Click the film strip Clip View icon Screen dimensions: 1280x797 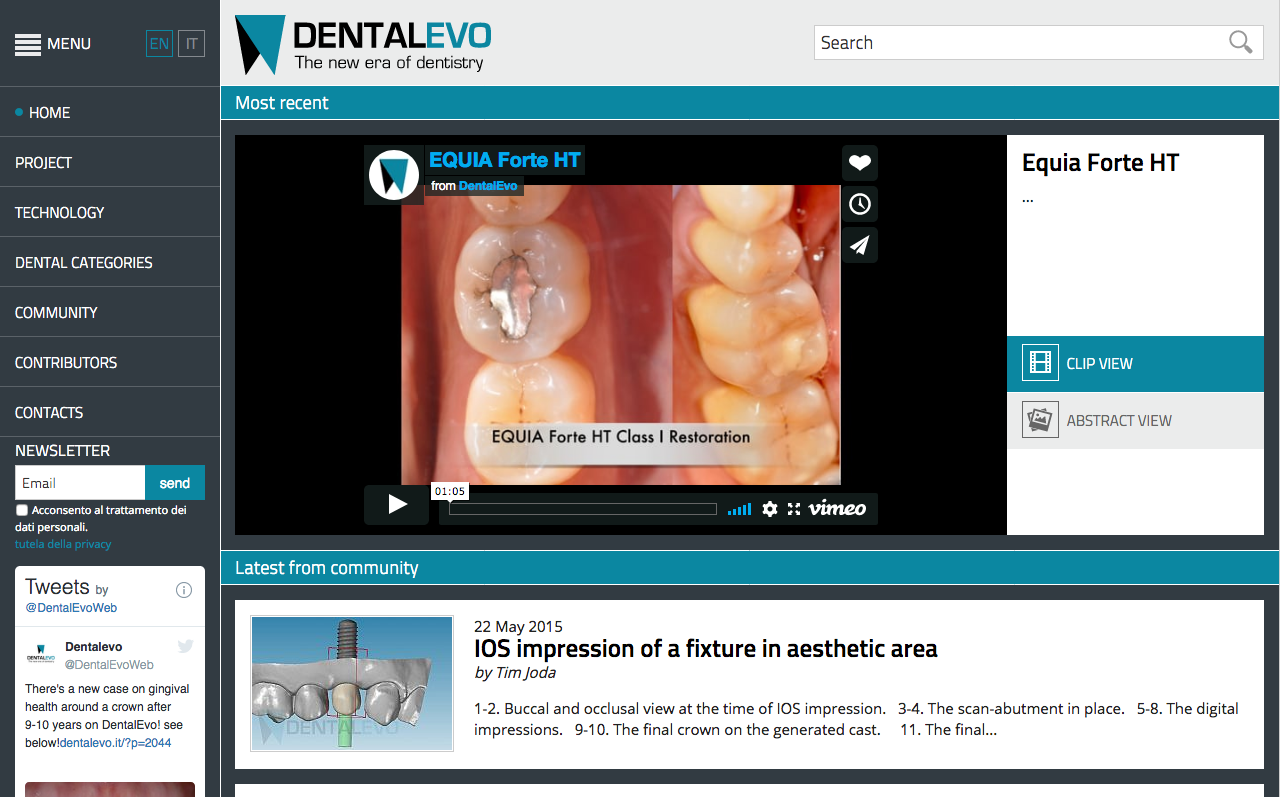coord(1040,363)
